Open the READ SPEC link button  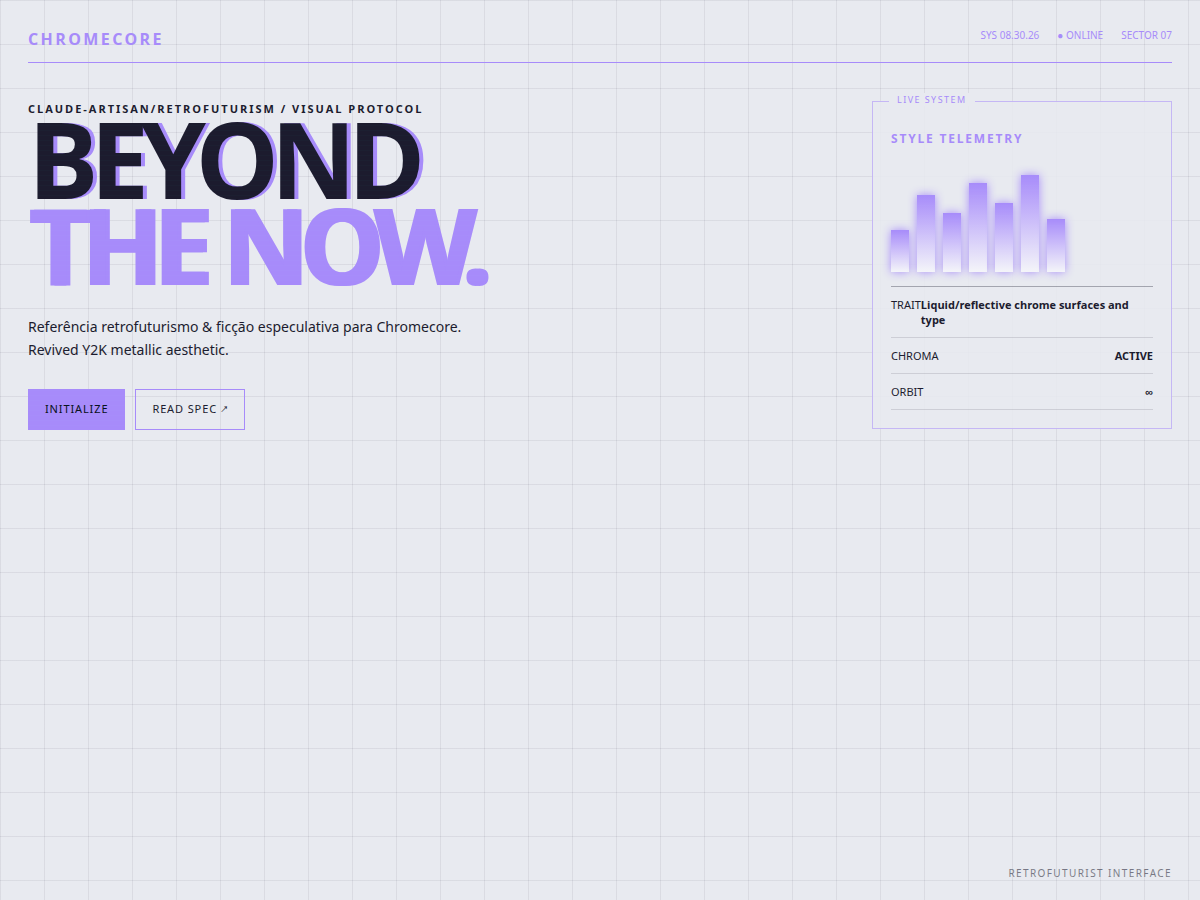(190, 409)
